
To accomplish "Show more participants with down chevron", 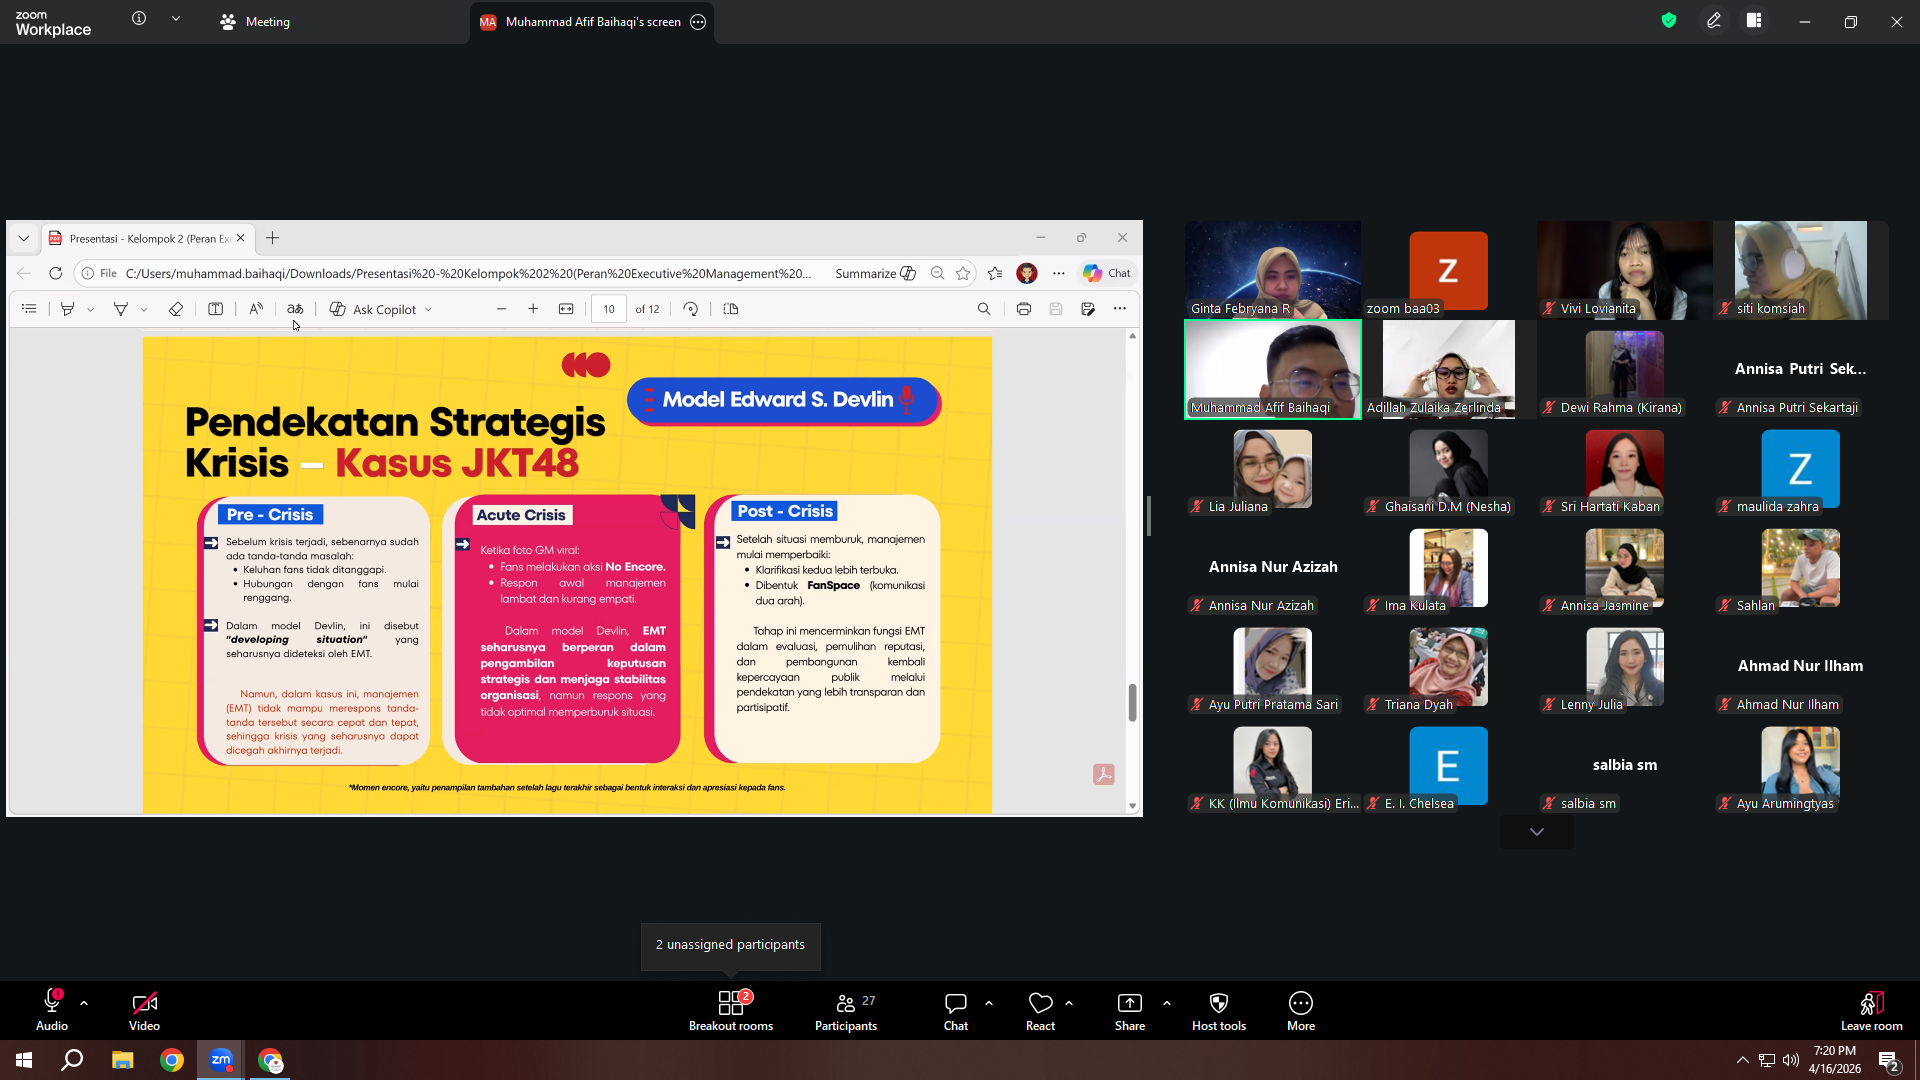I will (1537, 832).
